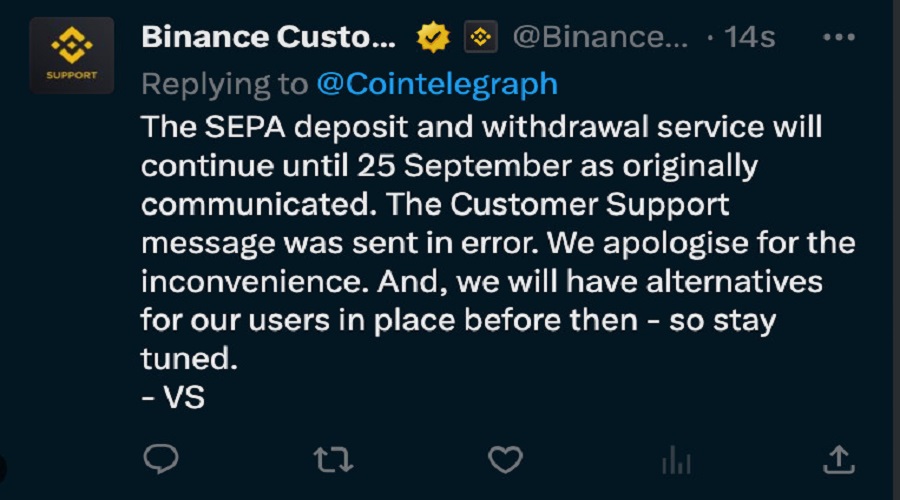Repost this tweet using the retweet icon
Viewport: 900px width, 500px height.
tap(333, 460)
